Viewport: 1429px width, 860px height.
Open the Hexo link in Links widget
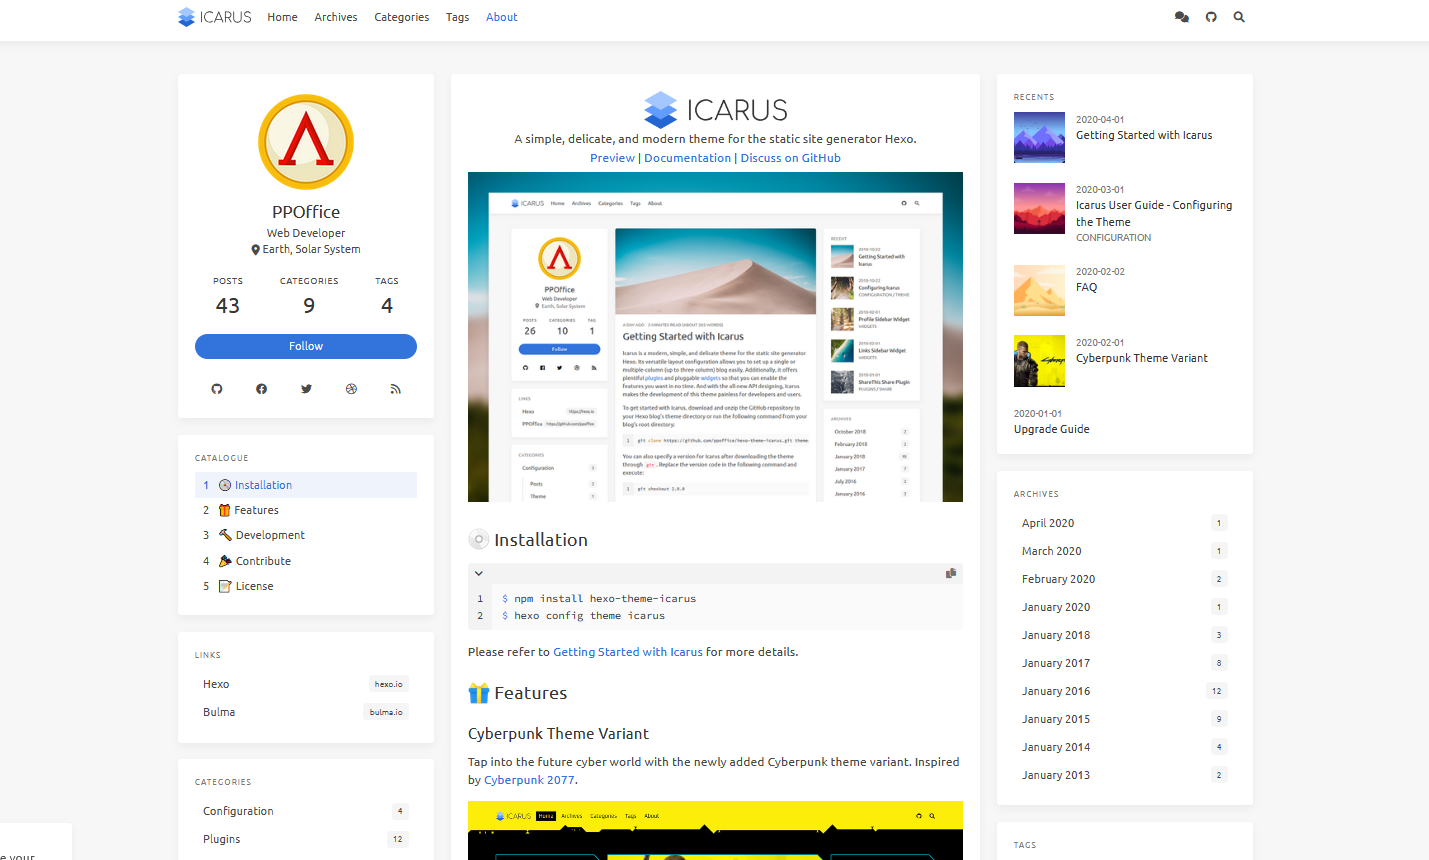(216, 684)
